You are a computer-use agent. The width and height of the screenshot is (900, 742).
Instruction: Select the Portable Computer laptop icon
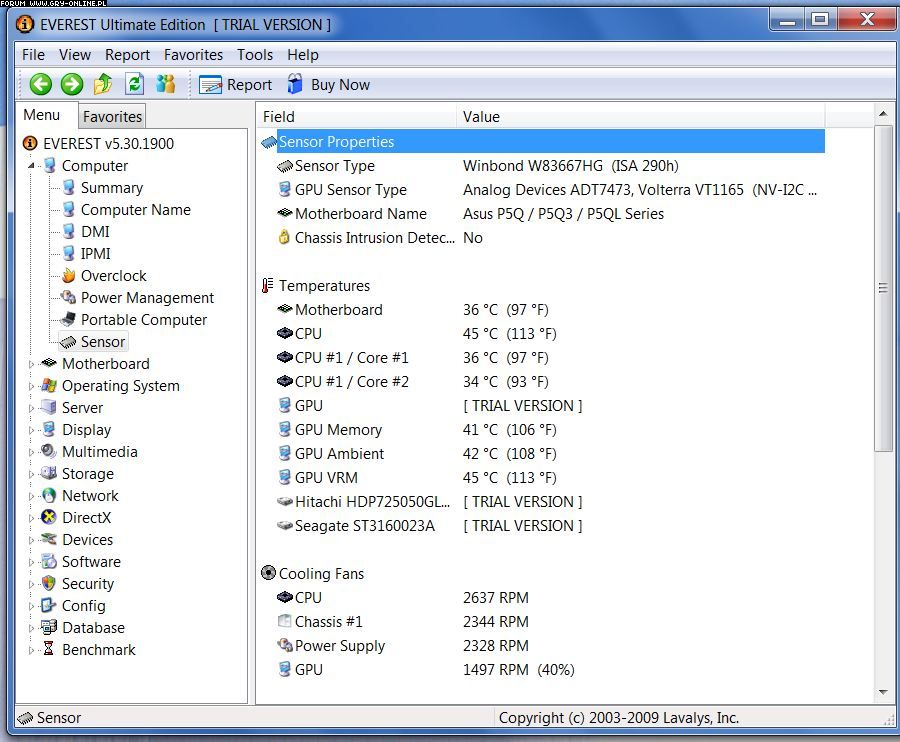(x=69, y=318)
